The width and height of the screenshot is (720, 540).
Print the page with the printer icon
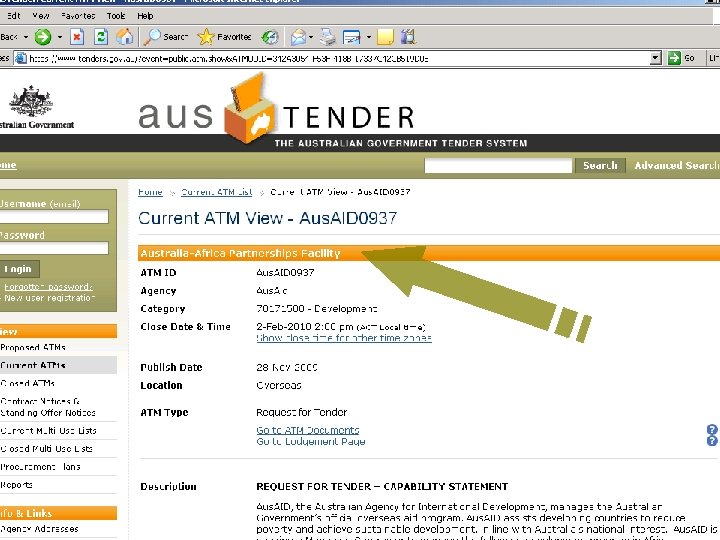pos(327,37)
